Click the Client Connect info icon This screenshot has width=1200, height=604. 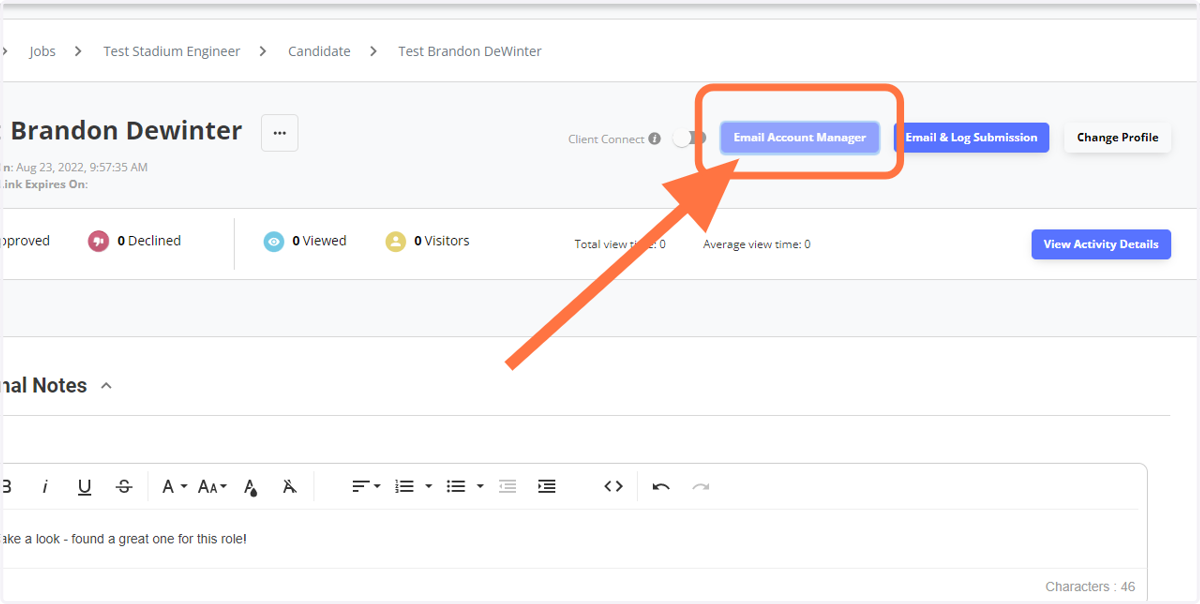pos(655,139)
